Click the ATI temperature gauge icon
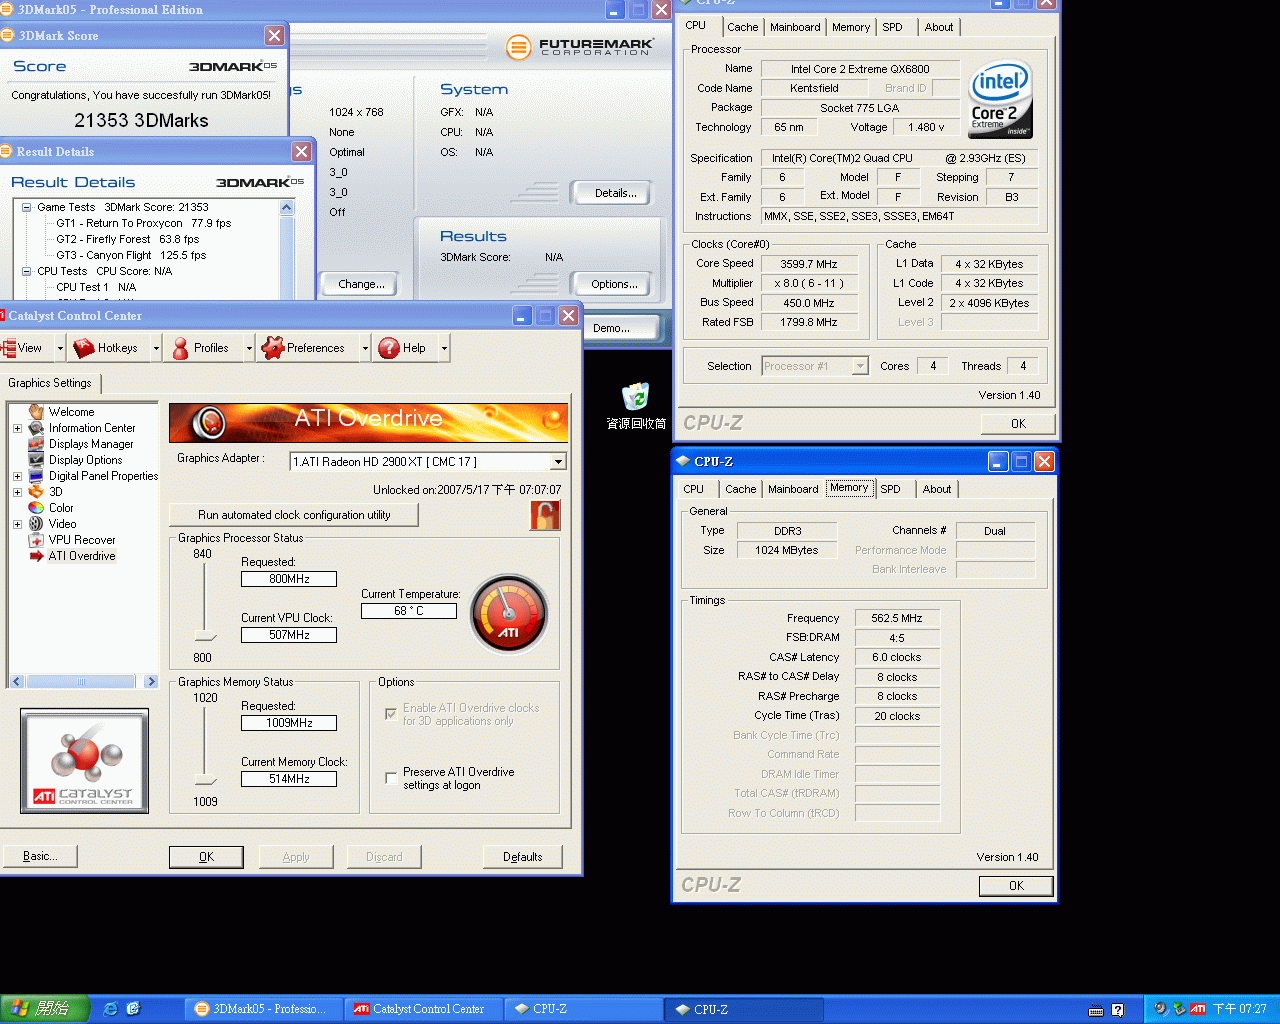The width and height of the screenshot is (1280, 1024). [509, 614]
